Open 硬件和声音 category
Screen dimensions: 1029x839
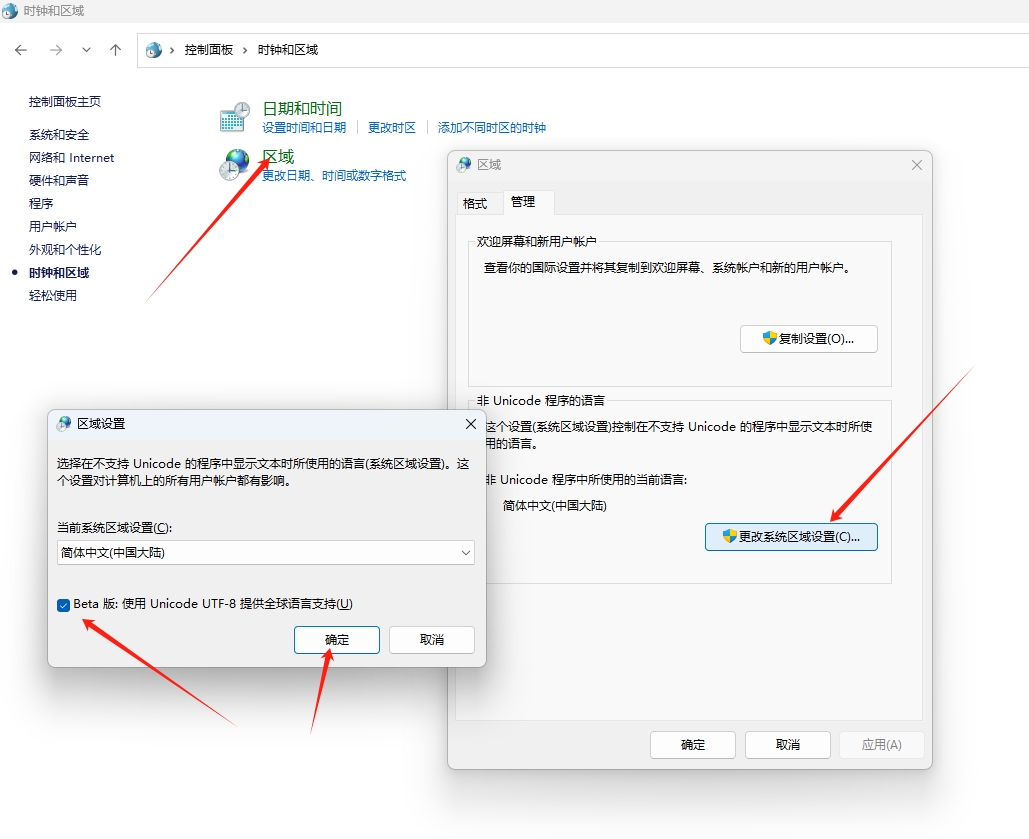[59, 181]
